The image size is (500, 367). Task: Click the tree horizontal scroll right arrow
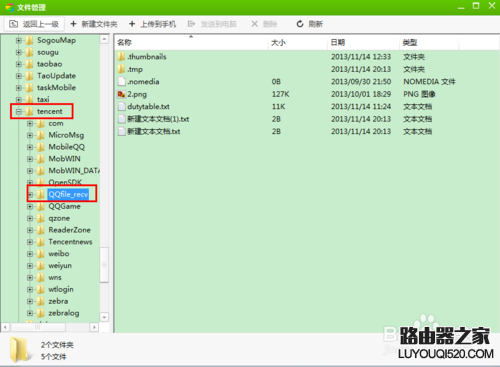pyautogui.click(x=94, y=327)
